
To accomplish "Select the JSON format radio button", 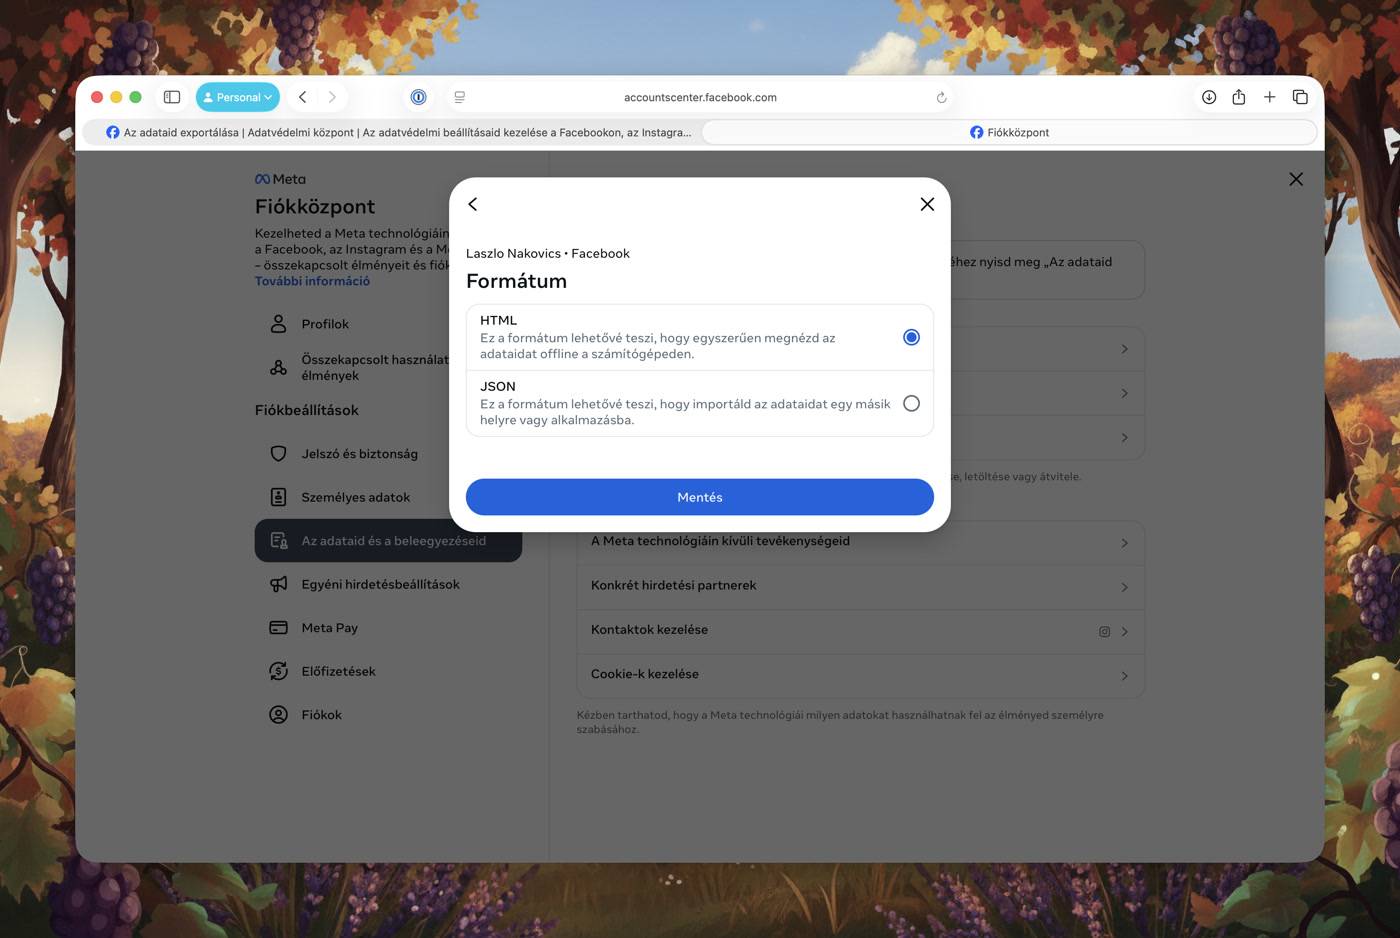I will [x=911, y=403].
